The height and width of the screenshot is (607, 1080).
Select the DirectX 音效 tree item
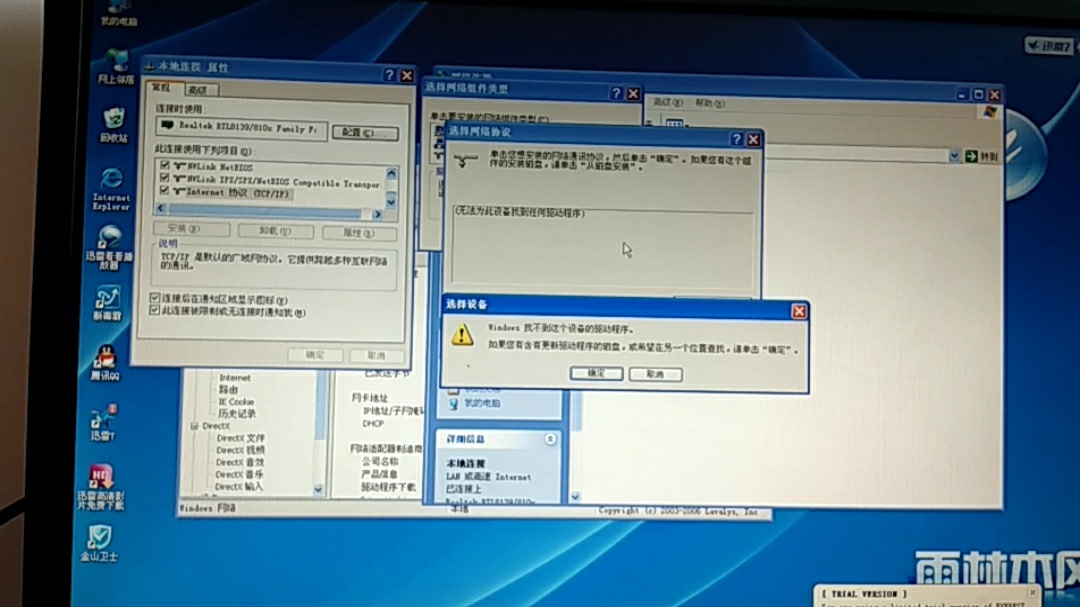(240, 462)
